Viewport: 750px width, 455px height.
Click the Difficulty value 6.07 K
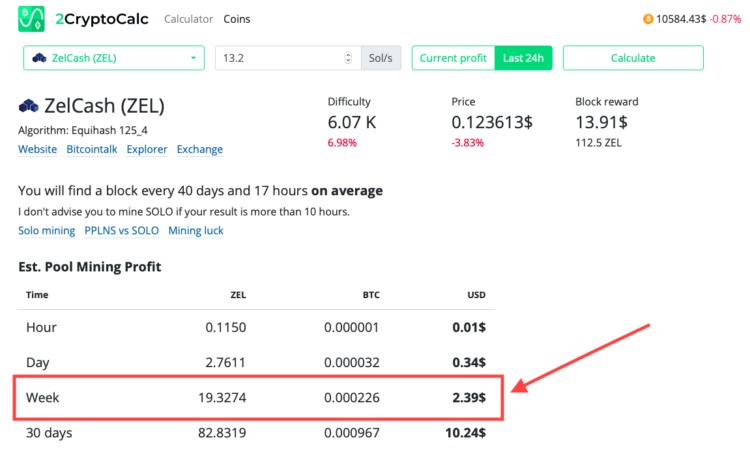coord(352,122)
